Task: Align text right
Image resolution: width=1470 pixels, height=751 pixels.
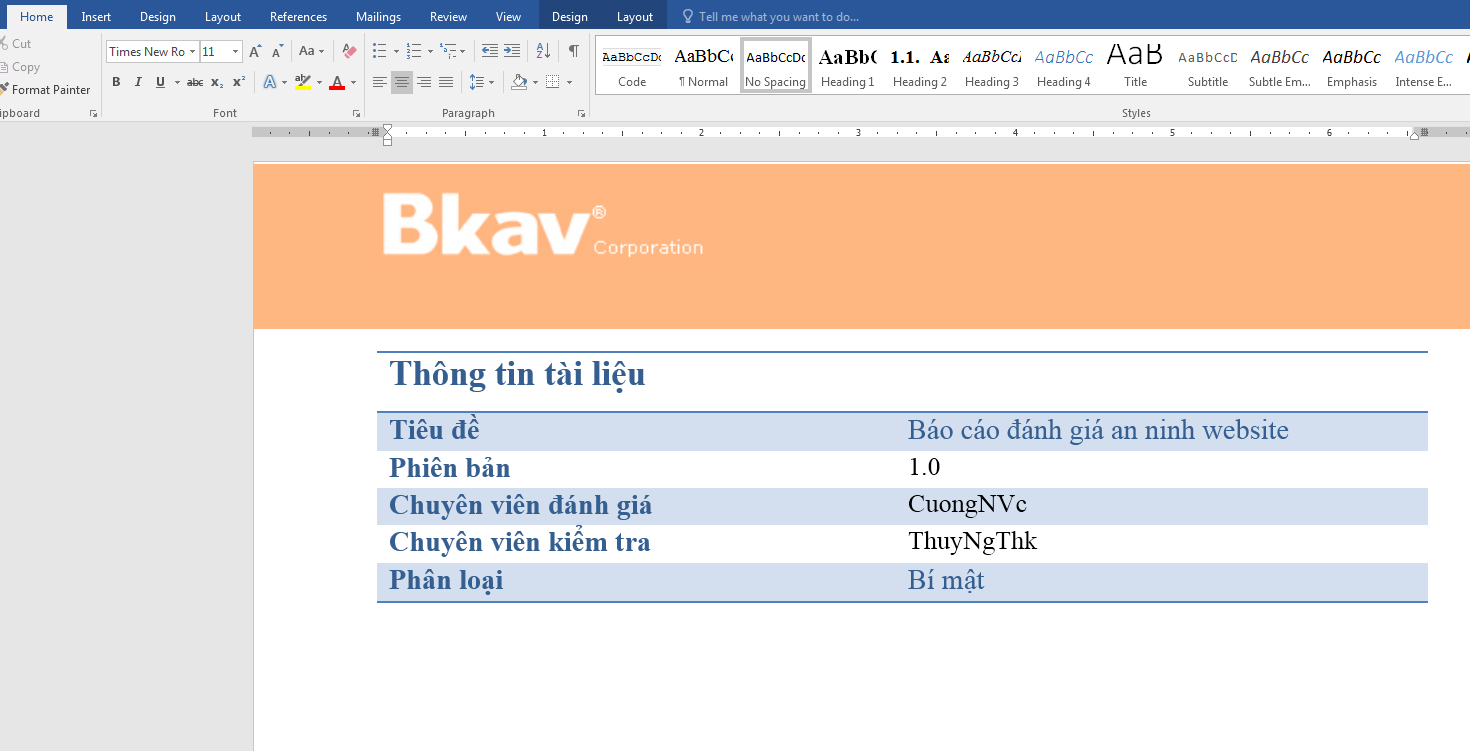Action: [x=424, y=82]
